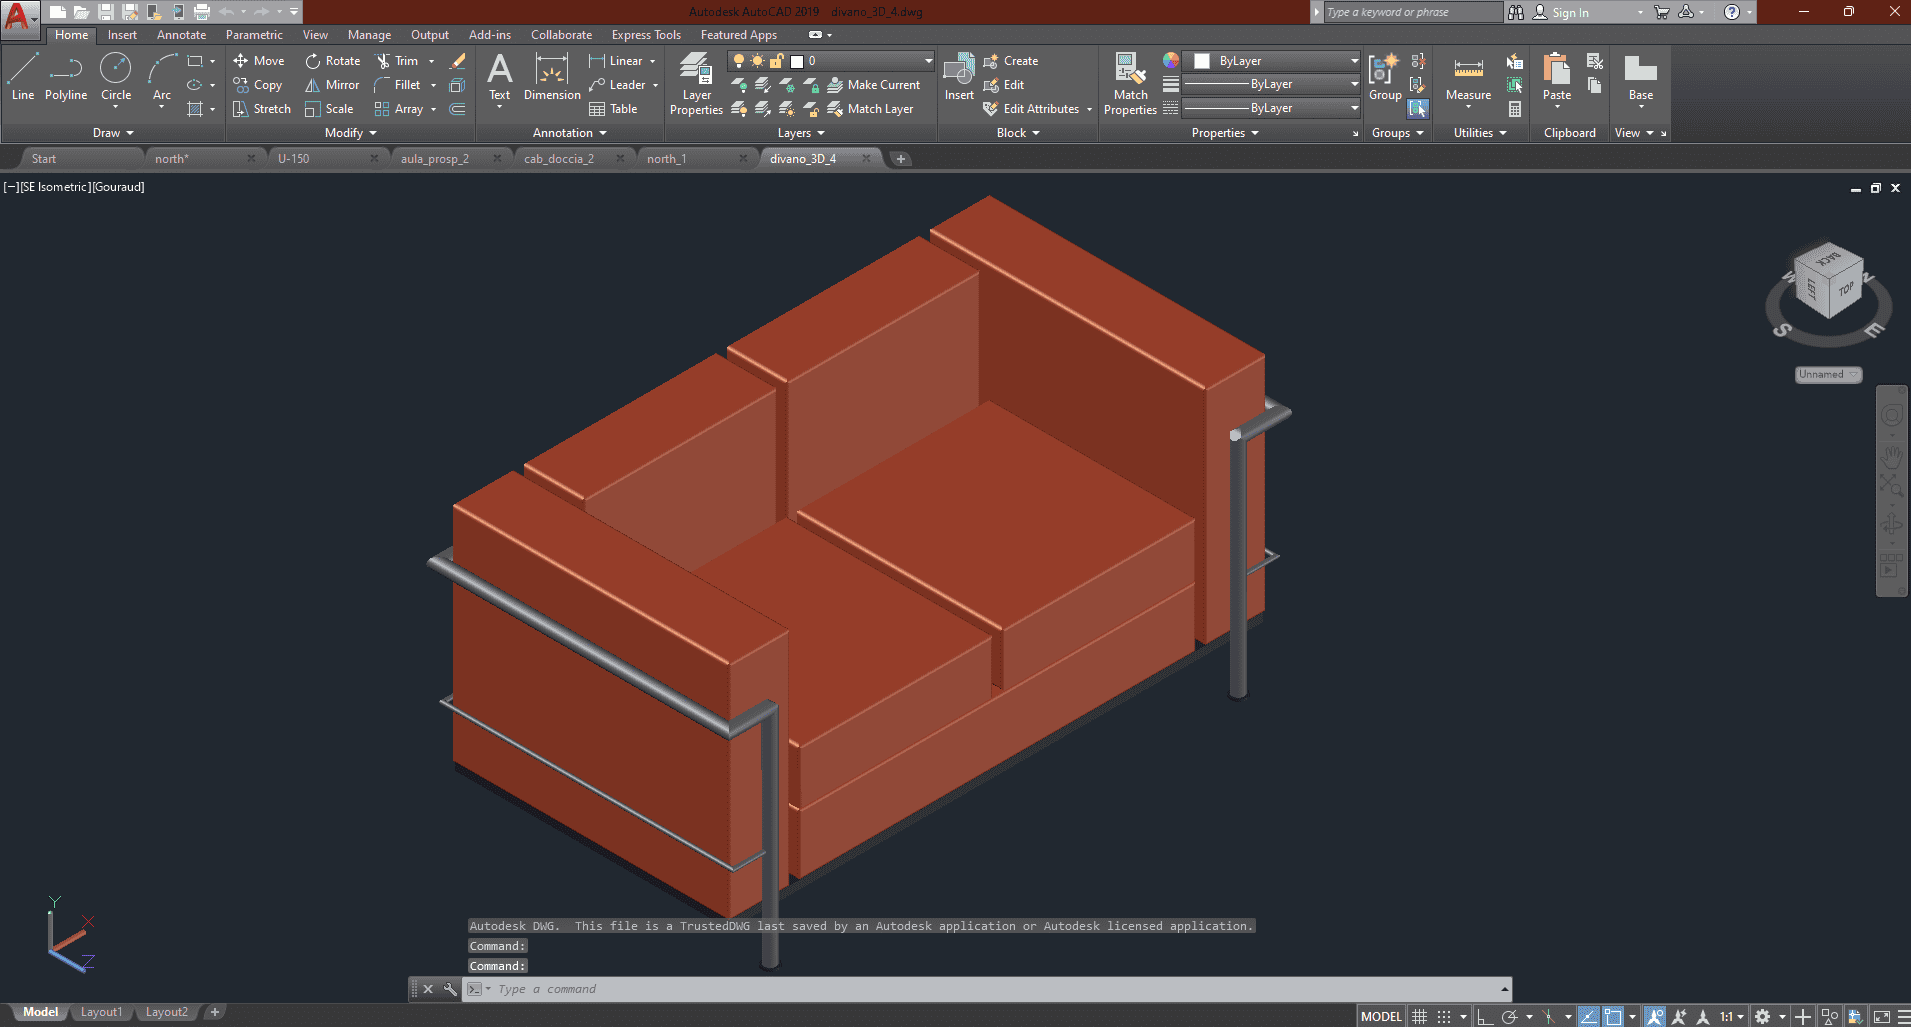Open the Quick Calculator icon
Image resolution: width=1911 pixels, height=1027 pixels.
[1515, 109]
